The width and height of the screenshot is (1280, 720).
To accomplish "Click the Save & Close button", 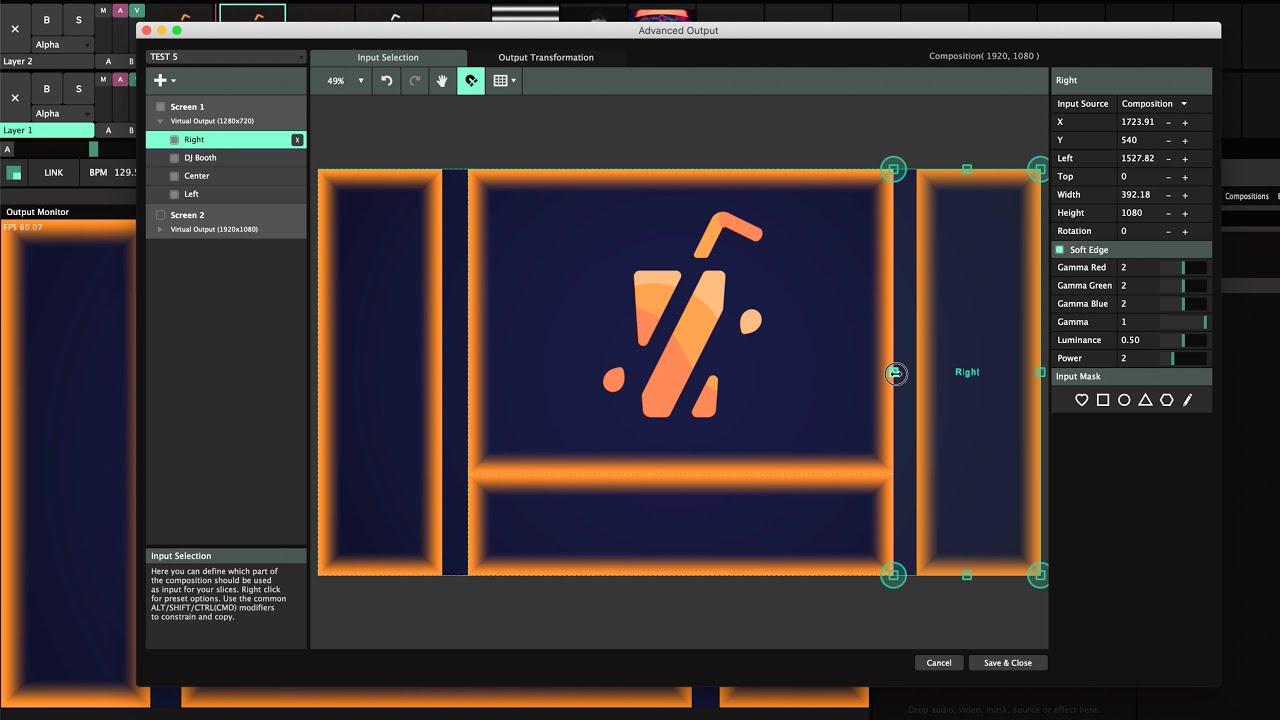I will (1008, 663).
